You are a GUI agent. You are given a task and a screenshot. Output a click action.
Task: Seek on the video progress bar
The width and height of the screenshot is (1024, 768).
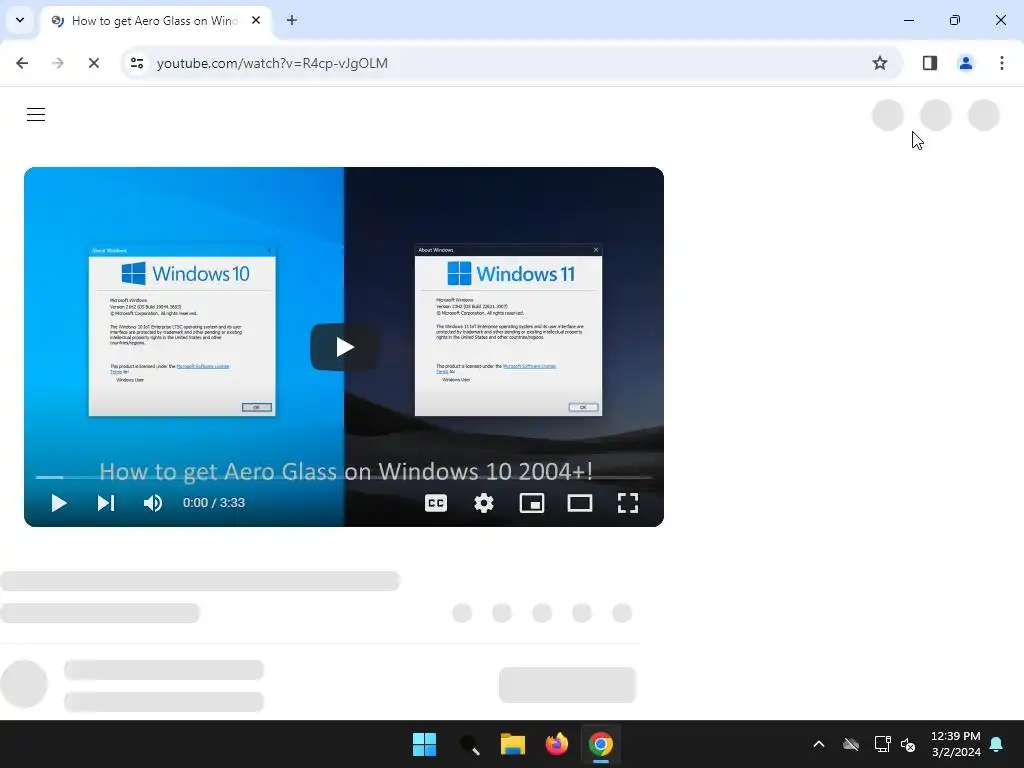click(344, 477)
